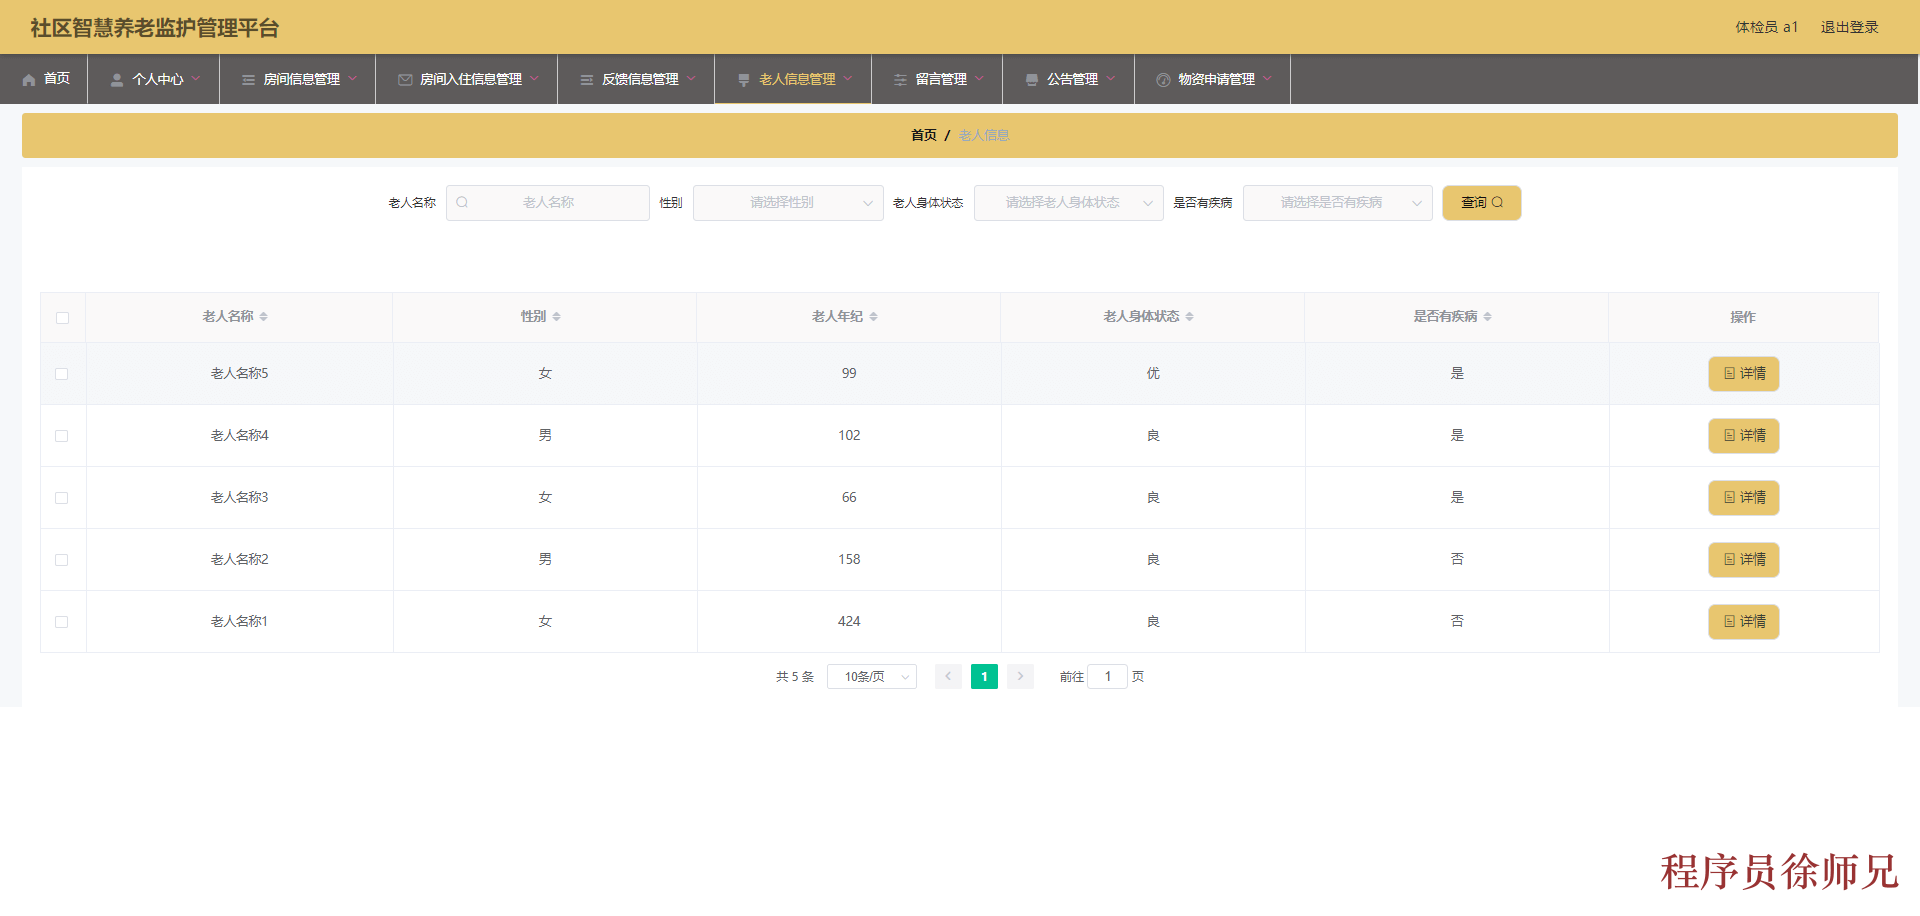Open the 请选择老人身体状态 dropdown
Screen dimensions: 1920x916
click(x=1067, y=202)
